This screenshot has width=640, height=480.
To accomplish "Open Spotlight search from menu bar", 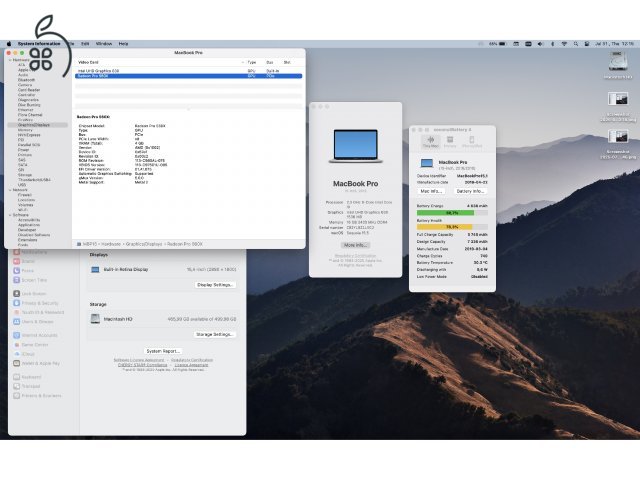I will 576,44.
